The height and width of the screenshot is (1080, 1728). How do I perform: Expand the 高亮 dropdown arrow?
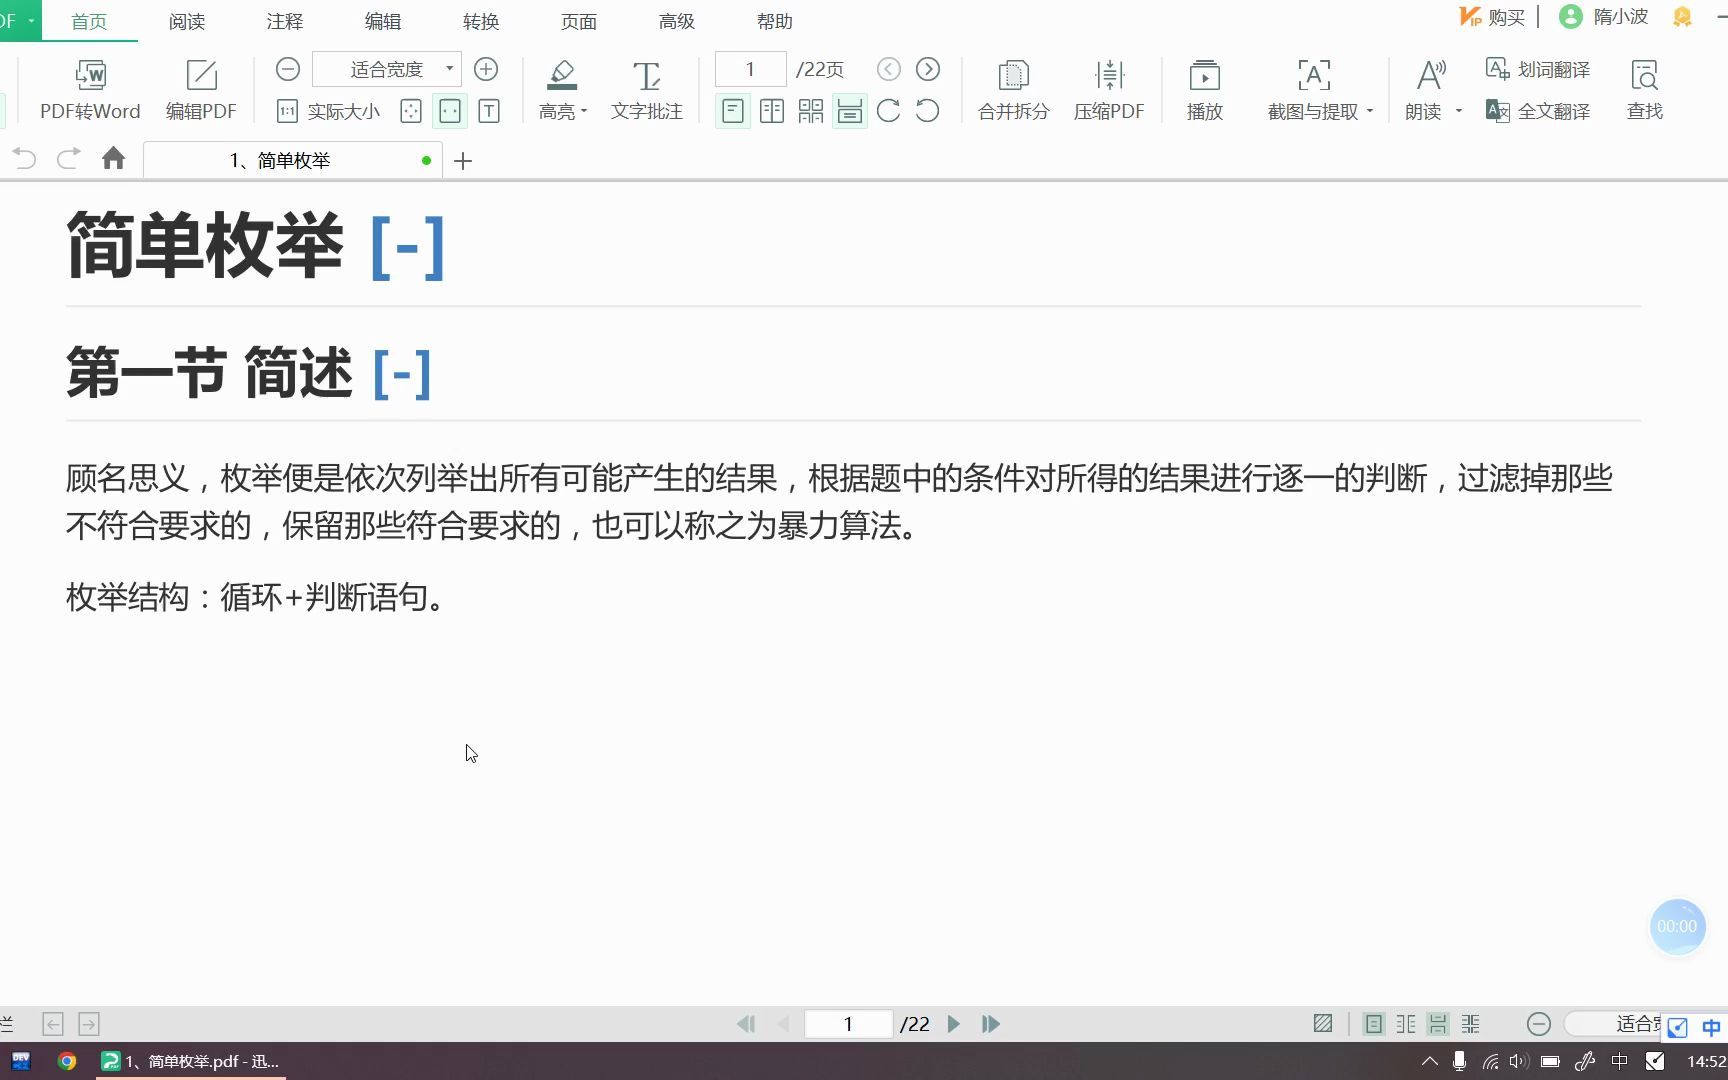coord(584,112)
